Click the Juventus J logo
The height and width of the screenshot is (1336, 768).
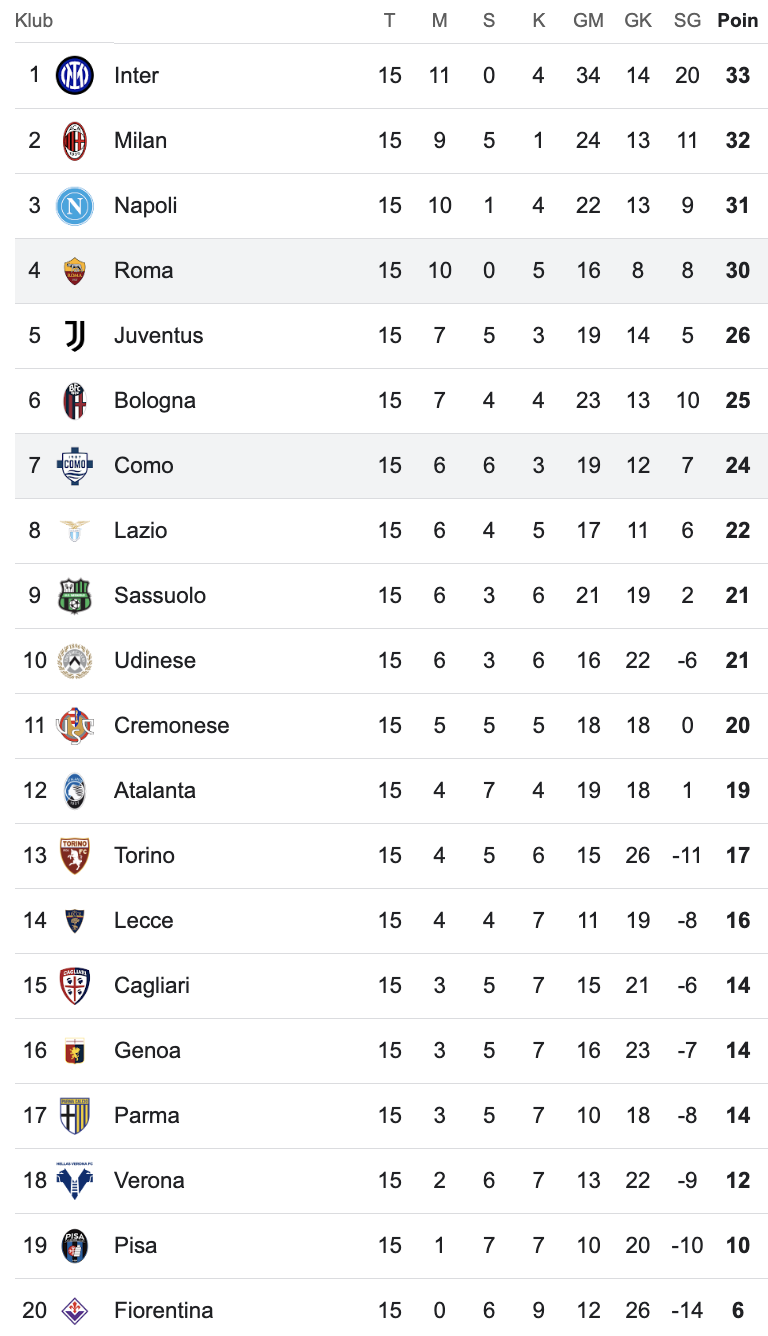tap(75, 336)
